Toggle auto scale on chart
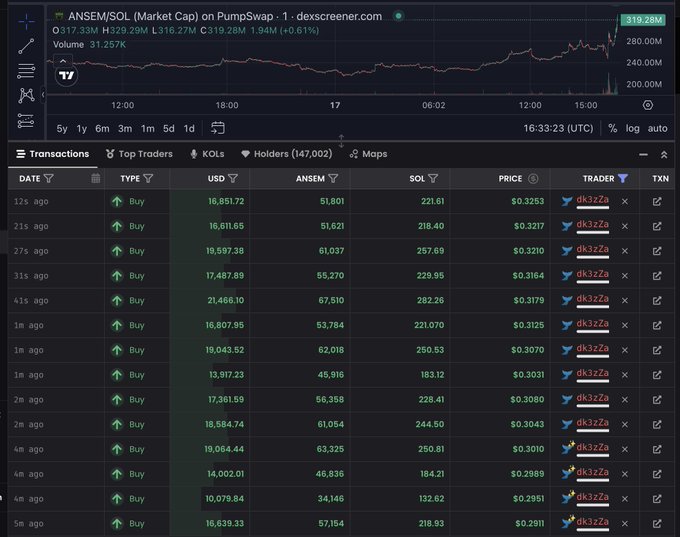 pyautogui.click(x=657, y=128)
